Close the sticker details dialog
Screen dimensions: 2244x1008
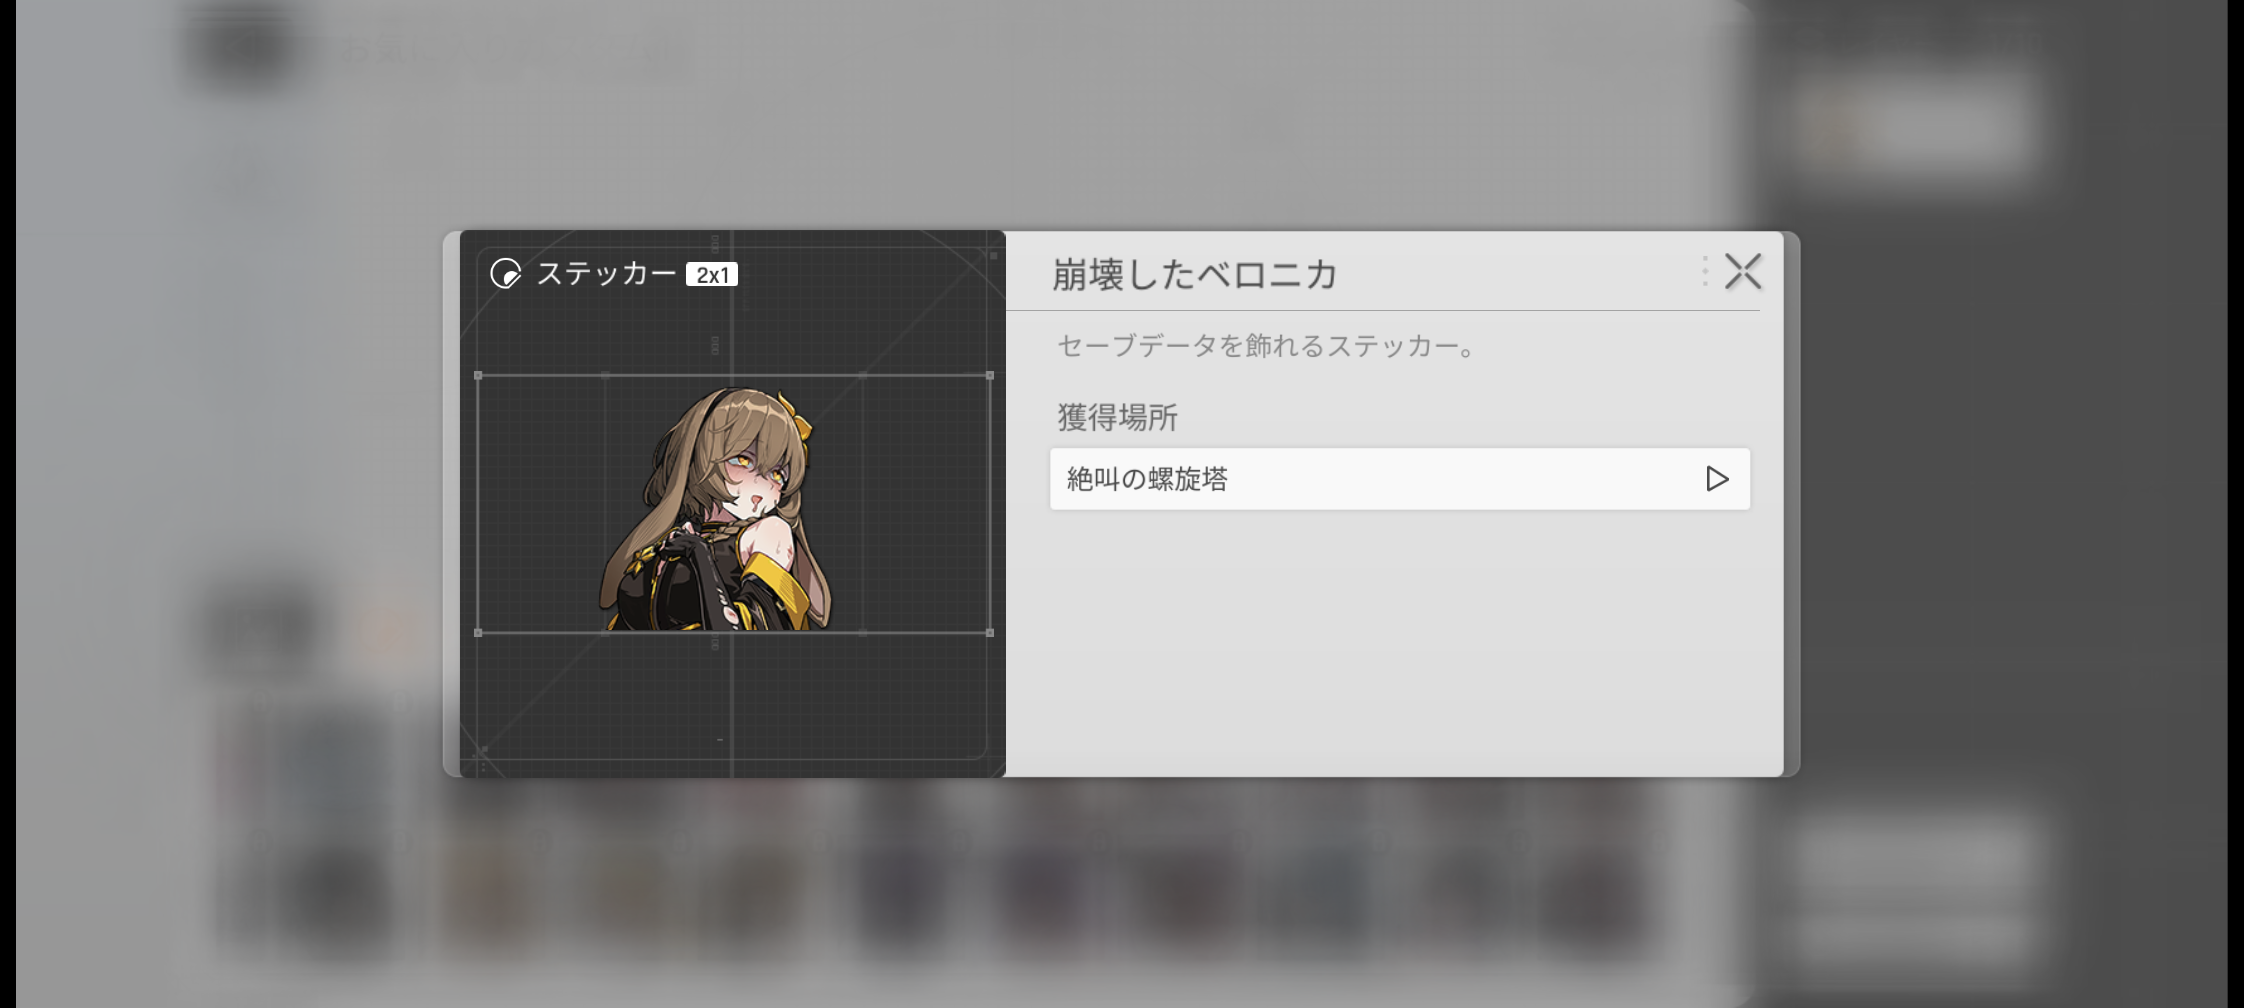click(1742, 271)
